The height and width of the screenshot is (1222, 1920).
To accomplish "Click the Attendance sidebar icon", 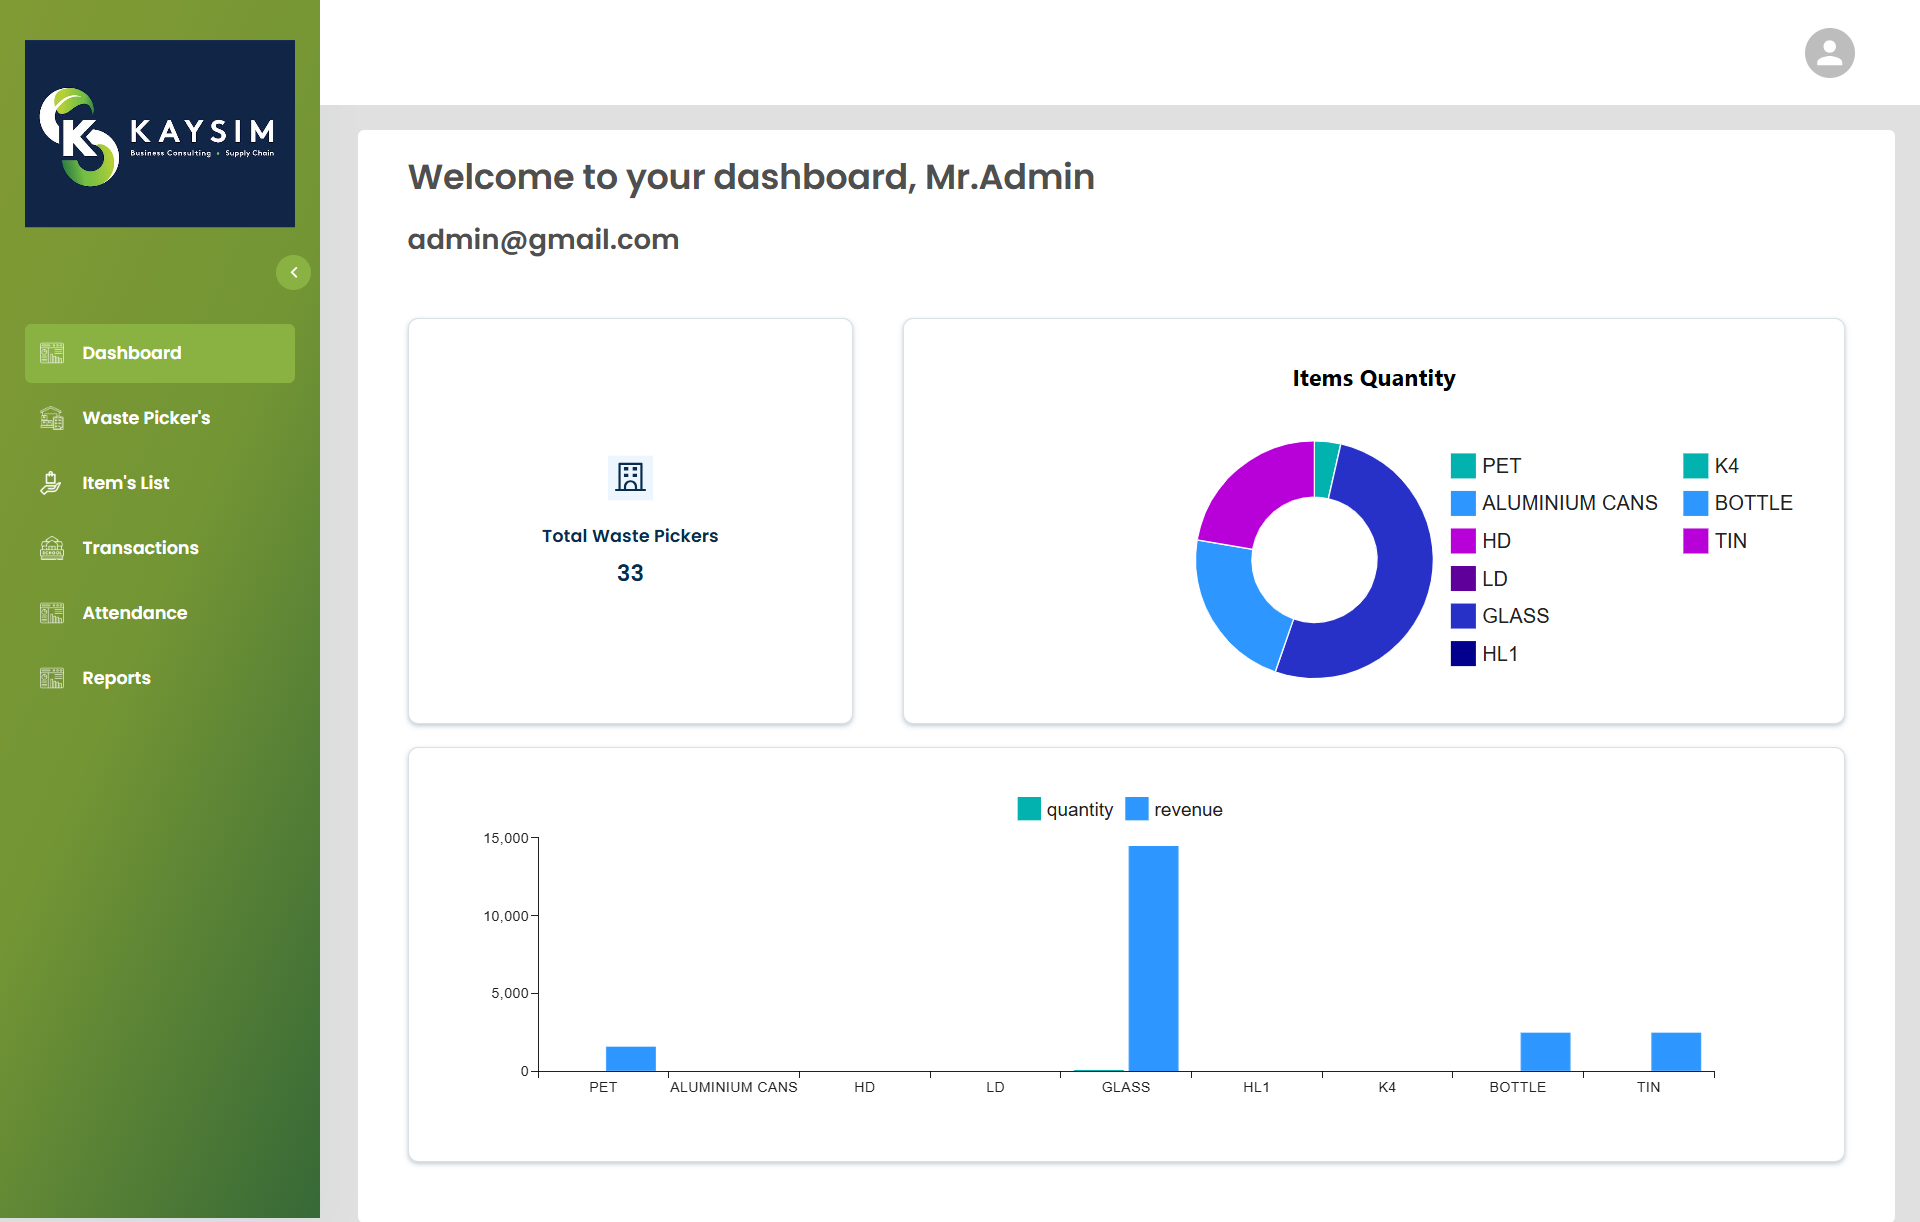I will click(52, 613).
